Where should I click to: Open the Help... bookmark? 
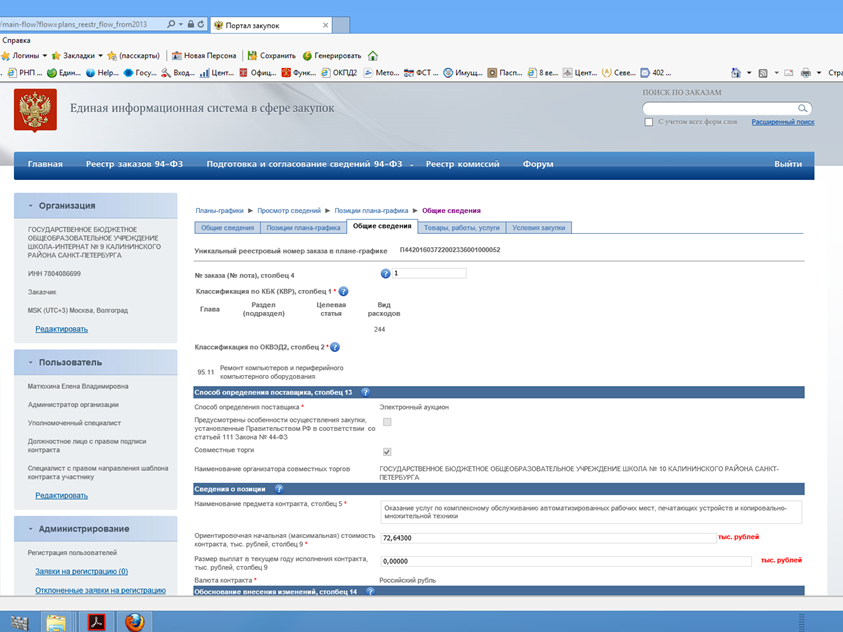coord(102,73)
